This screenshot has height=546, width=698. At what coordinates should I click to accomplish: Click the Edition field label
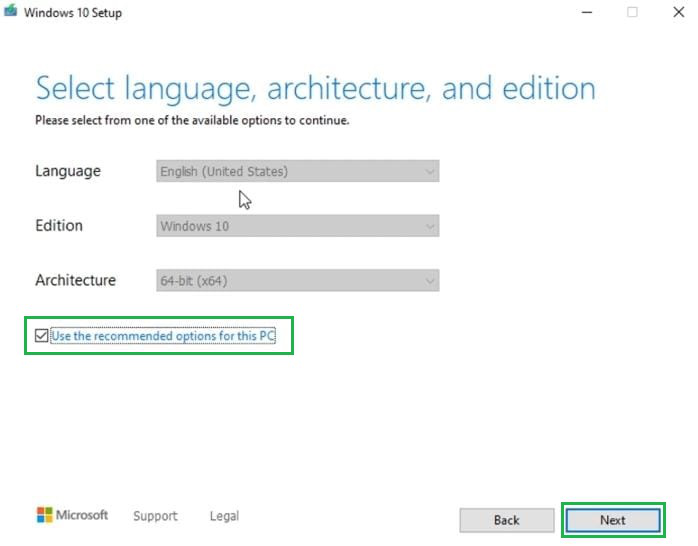[x=59, y=226]
